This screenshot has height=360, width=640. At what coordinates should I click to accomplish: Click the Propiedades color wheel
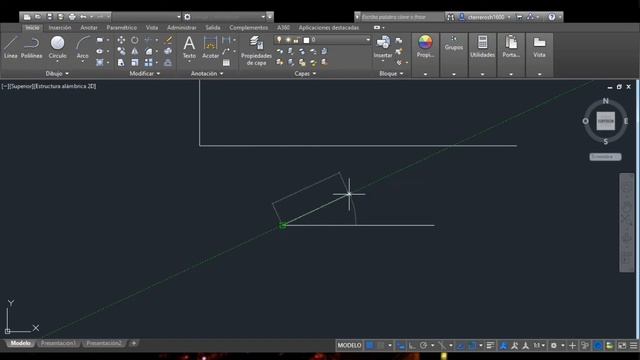click(425, 42)
